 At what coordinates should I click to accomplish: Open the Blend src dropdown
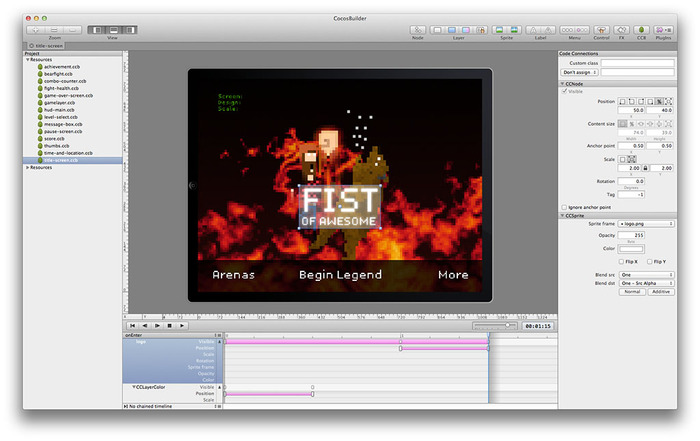click(646, 275)
